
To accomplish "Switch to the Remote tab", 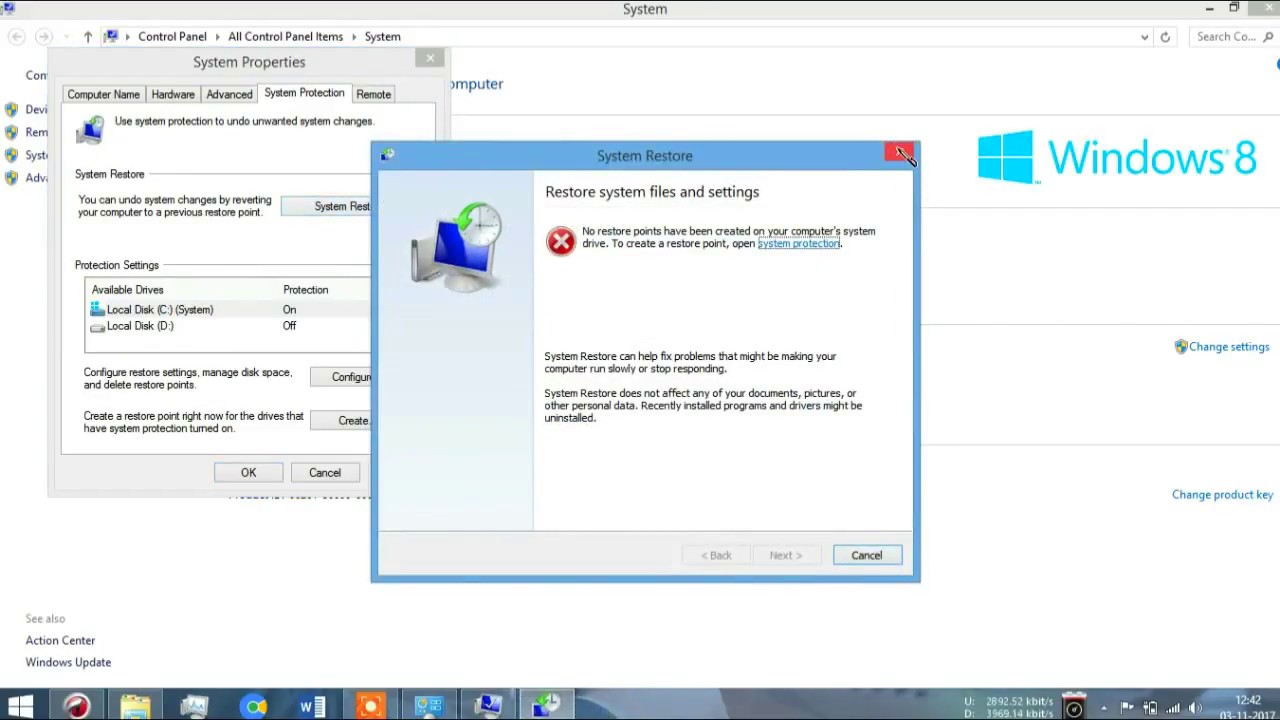I will click(x=373, y=94).
